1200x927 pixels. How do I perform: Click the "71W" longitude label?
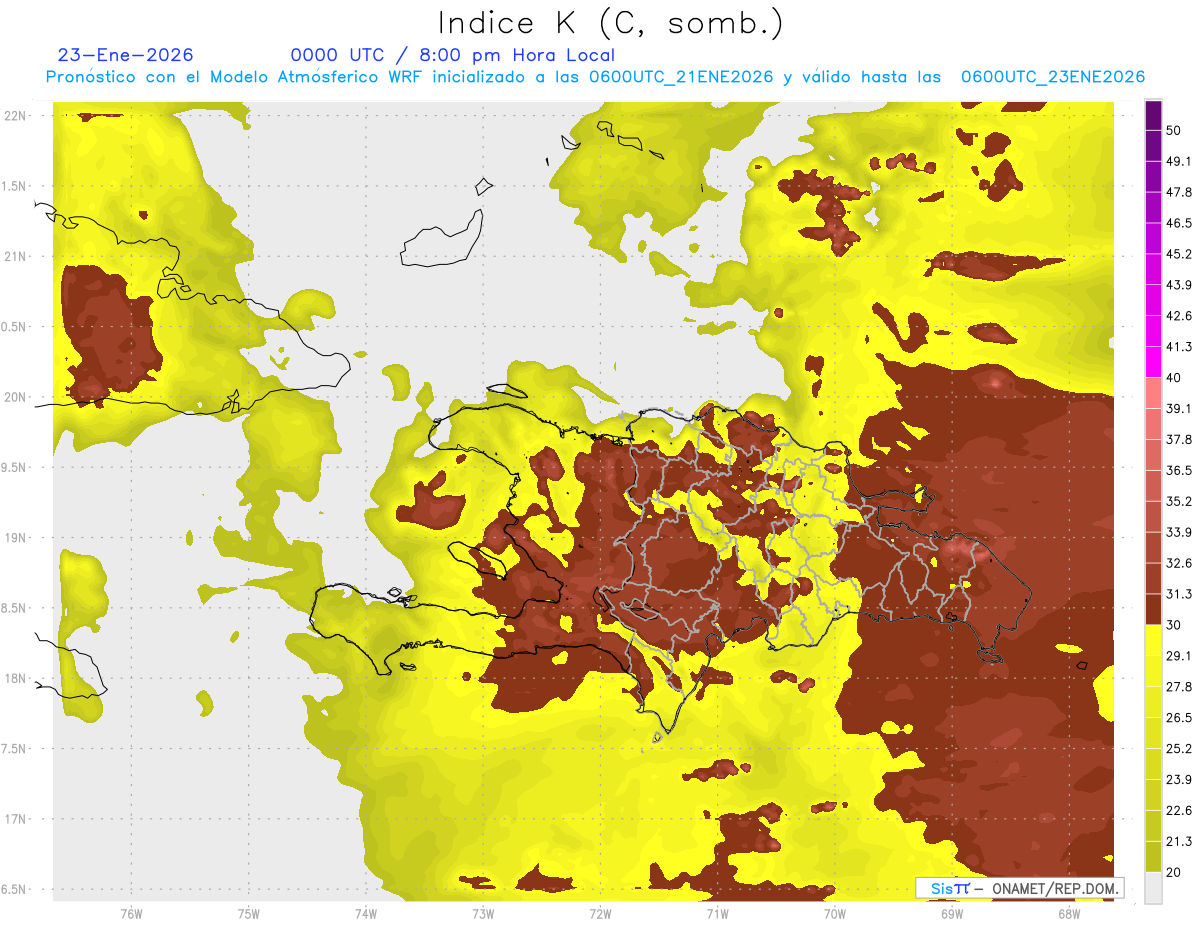pyautogui.click(x=717, y=913)
